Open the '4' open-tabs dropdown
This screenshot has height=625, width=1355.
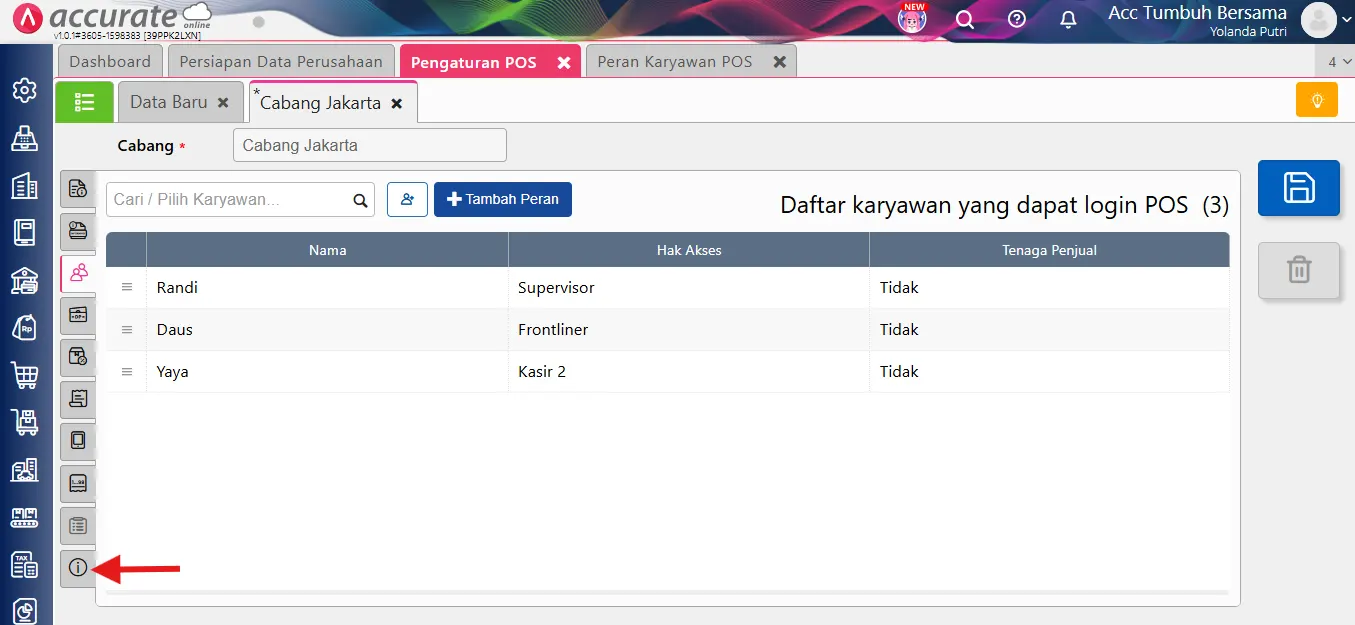pyautogui.click(x=1336, y=62)
